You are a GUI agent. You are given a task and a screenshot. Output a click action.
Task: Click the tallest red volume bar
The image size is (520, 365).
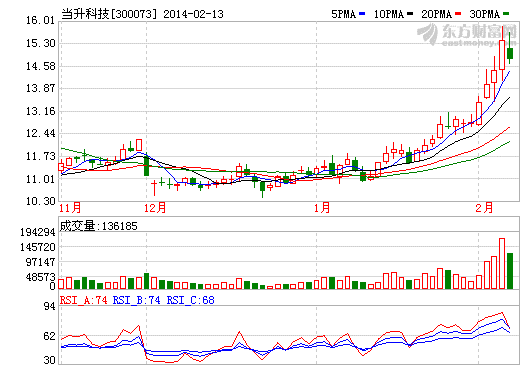[x=502, y=264]
